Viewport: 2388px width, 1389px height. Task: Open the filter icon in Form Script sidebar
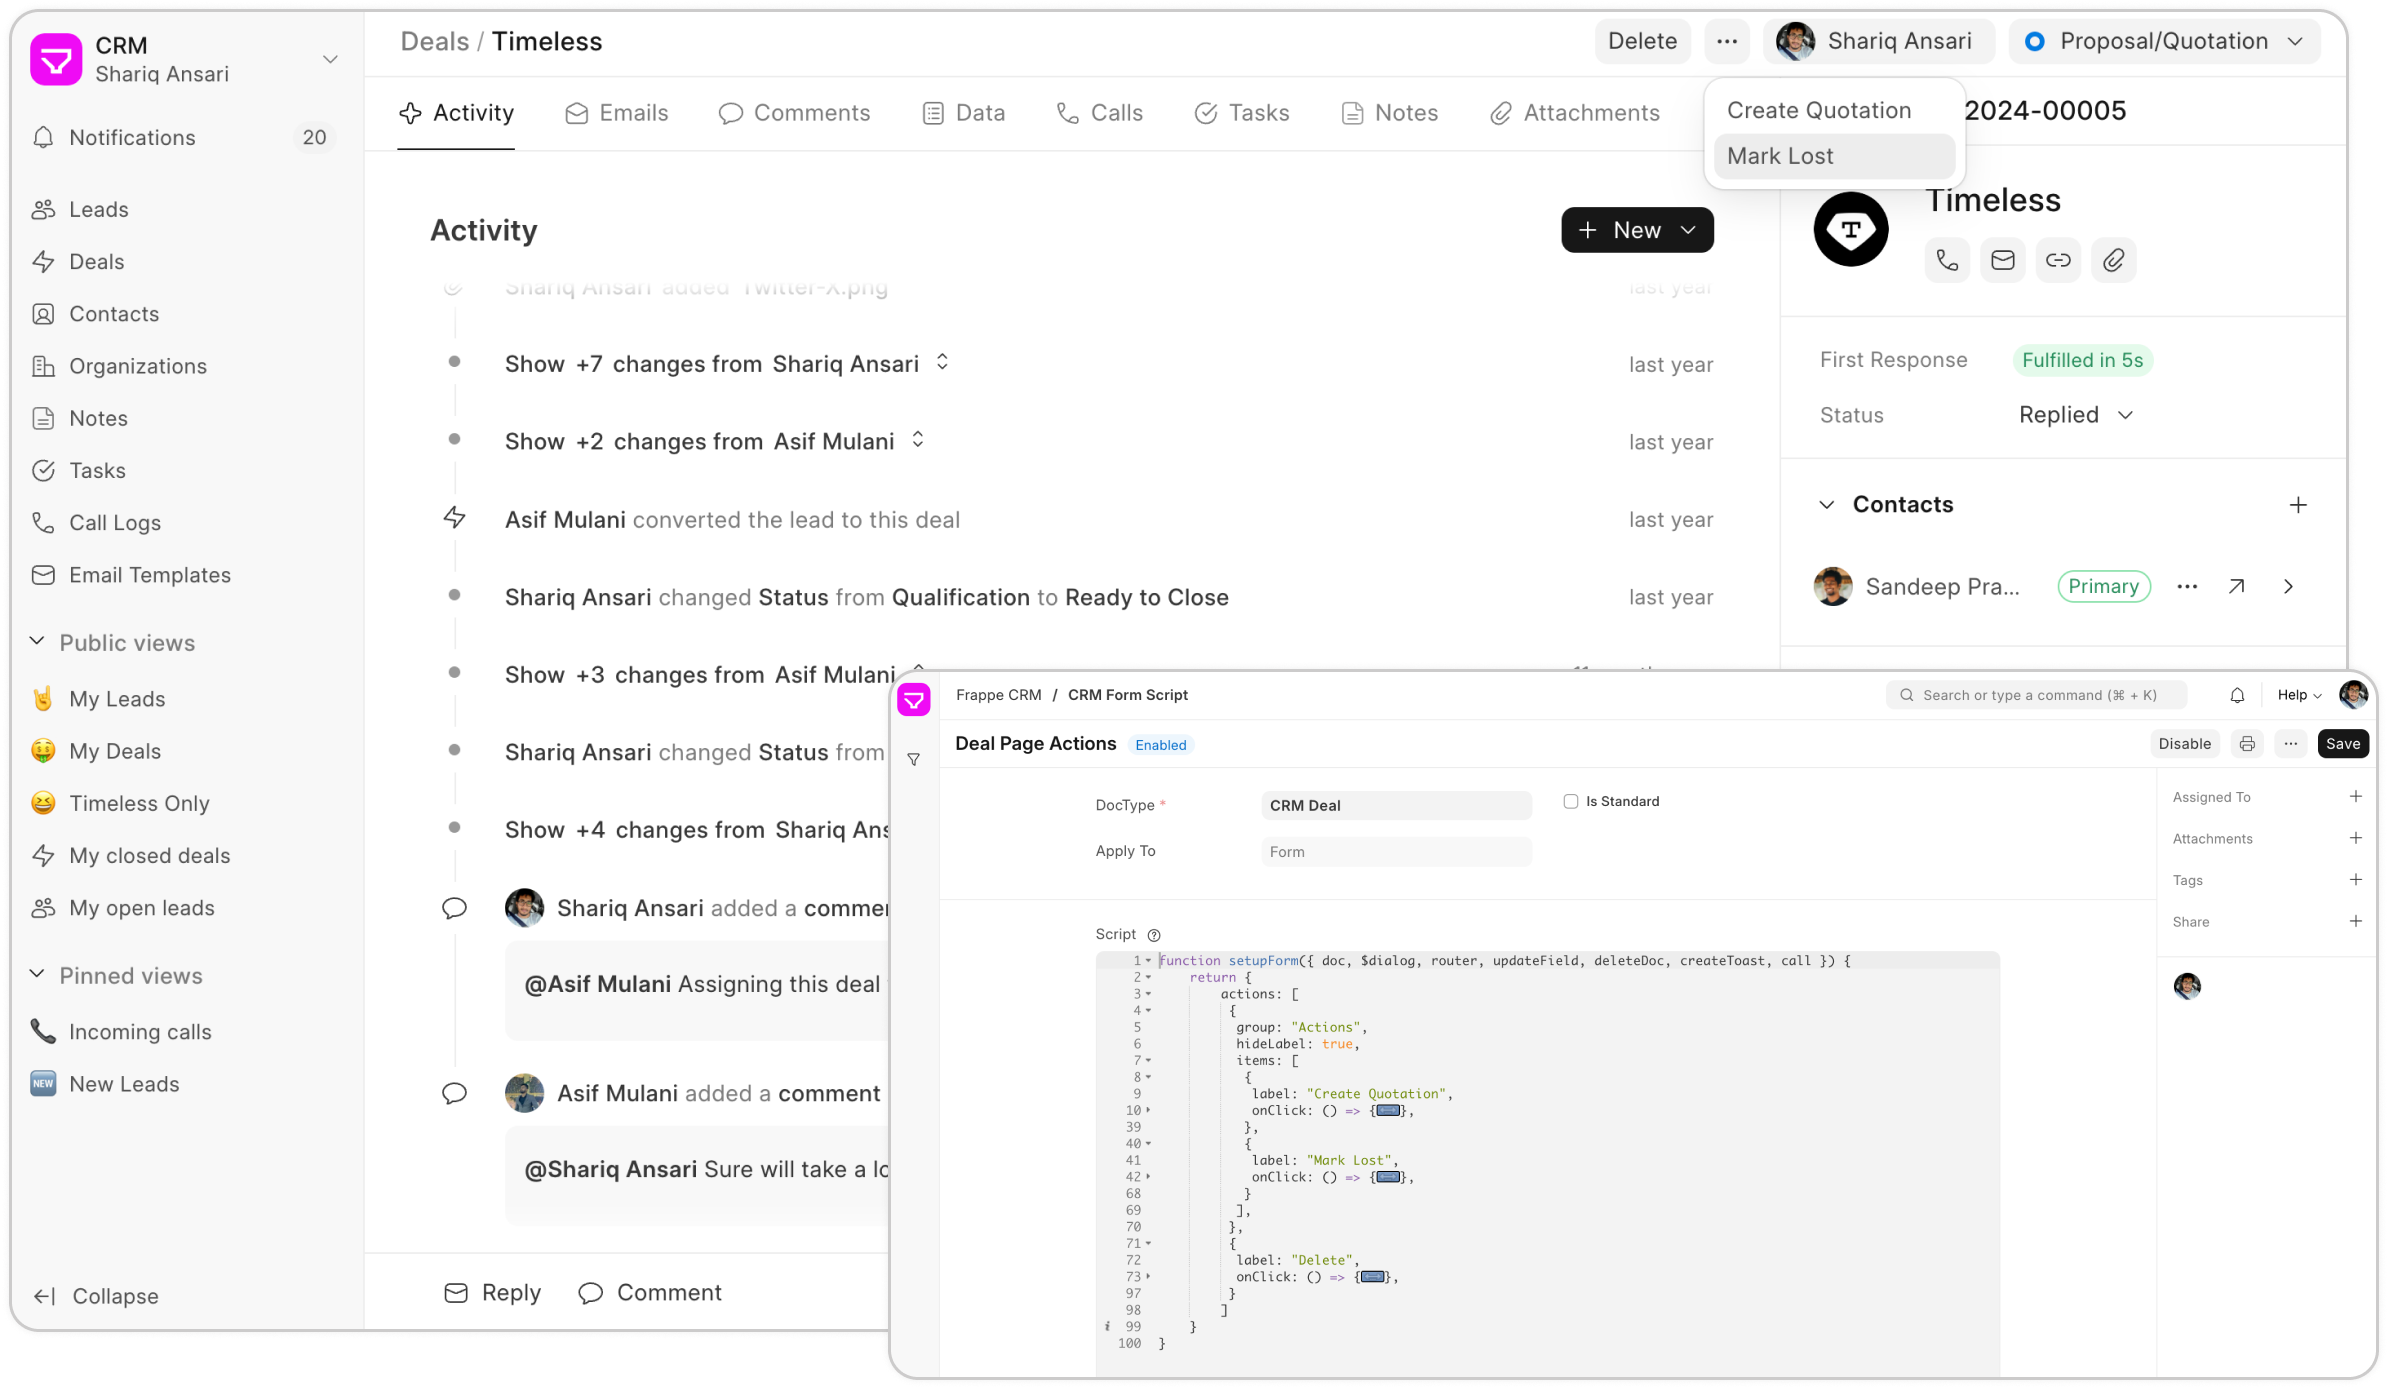click(914, 760)
